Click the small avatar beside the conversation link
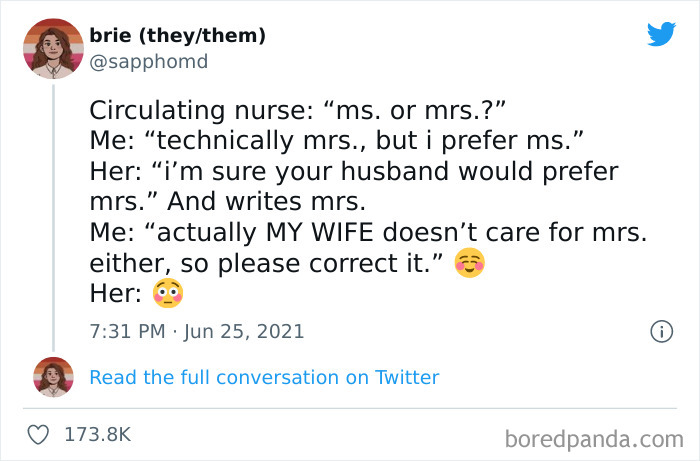Screen dimensions: 700x461 pos(53,376)
